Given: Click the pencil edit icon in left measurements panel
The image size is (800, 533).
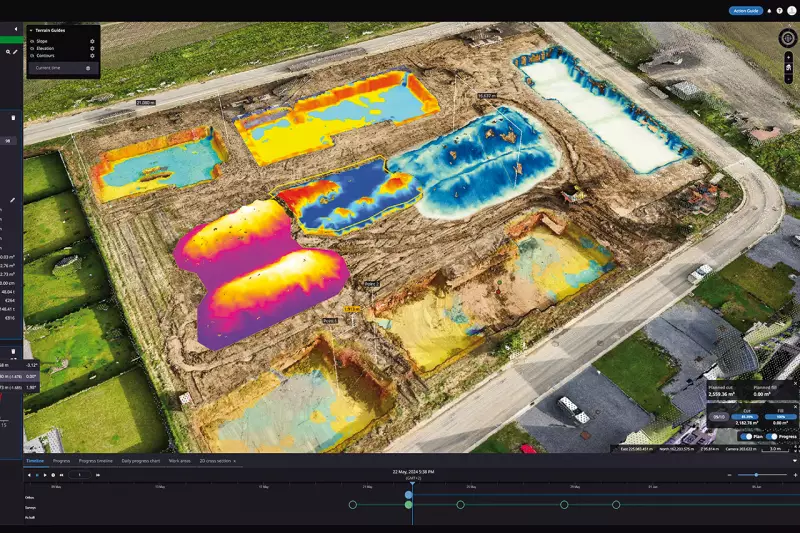Looking at the screenshot, I should click(13, 200).
